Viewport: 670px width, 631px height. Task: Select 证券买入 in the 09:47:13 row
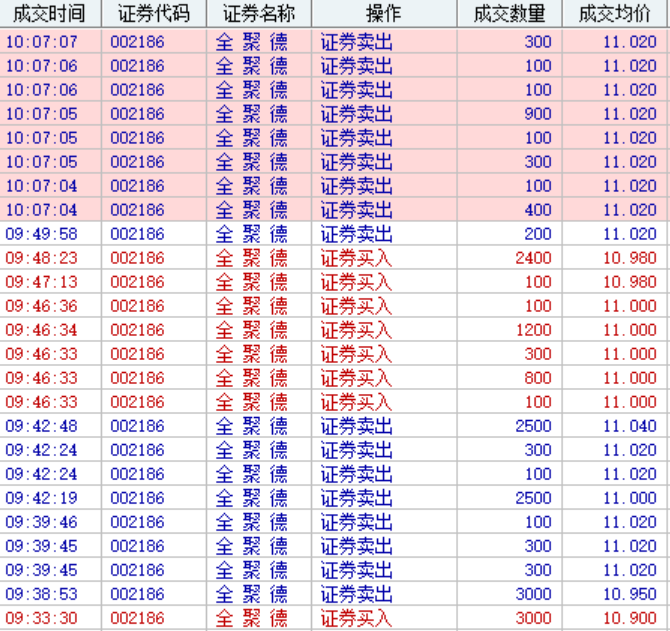356,282
